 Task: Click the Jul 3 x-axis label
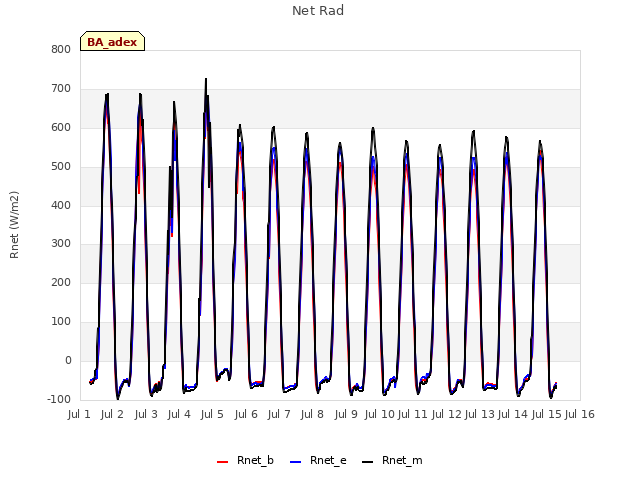(x=146, y=414)
